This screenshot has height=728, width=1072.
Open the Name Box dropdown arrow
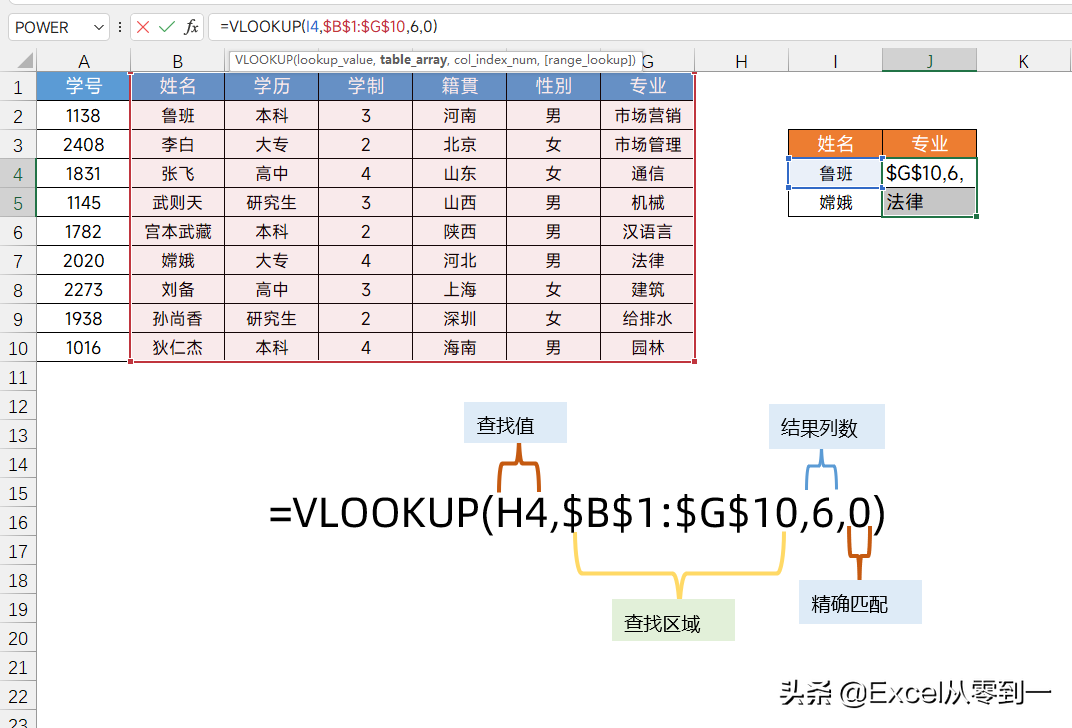98,27
